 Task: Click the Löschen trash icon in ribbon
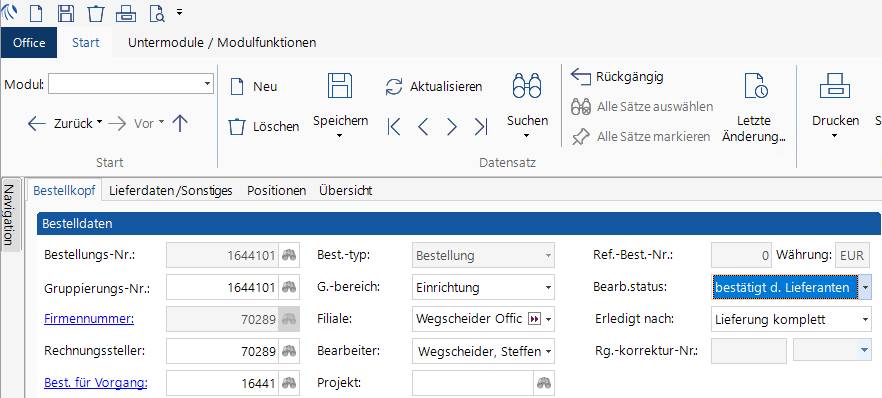tap(237, 126)
